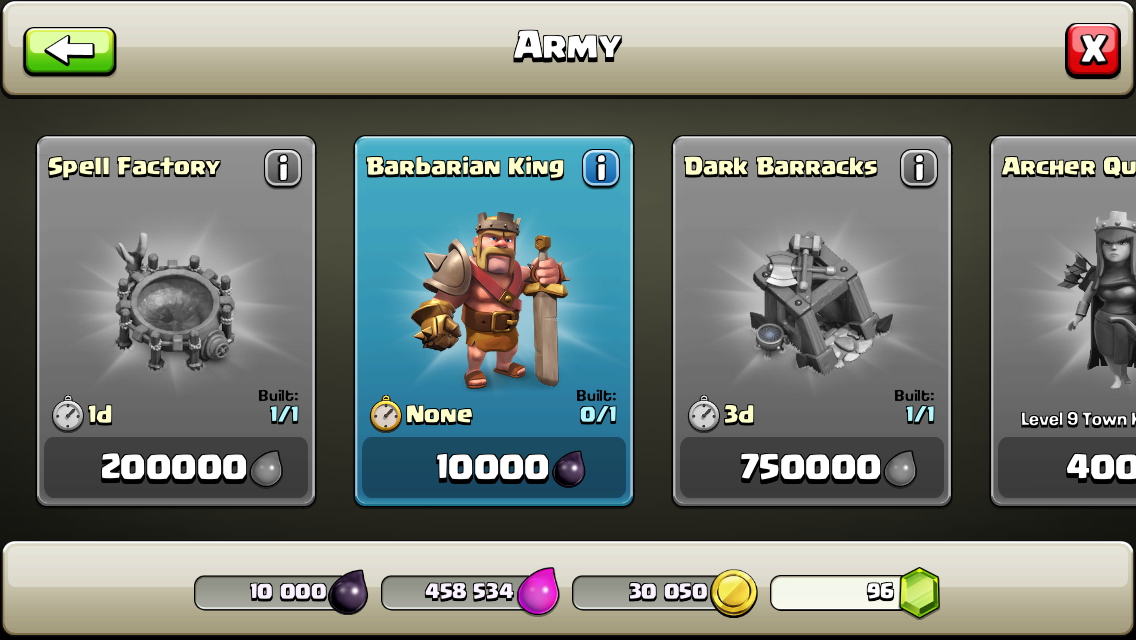Tap the Archer Queen card
The width and height of the screenshot is (1136, 640).
[x=1064, y=320]
